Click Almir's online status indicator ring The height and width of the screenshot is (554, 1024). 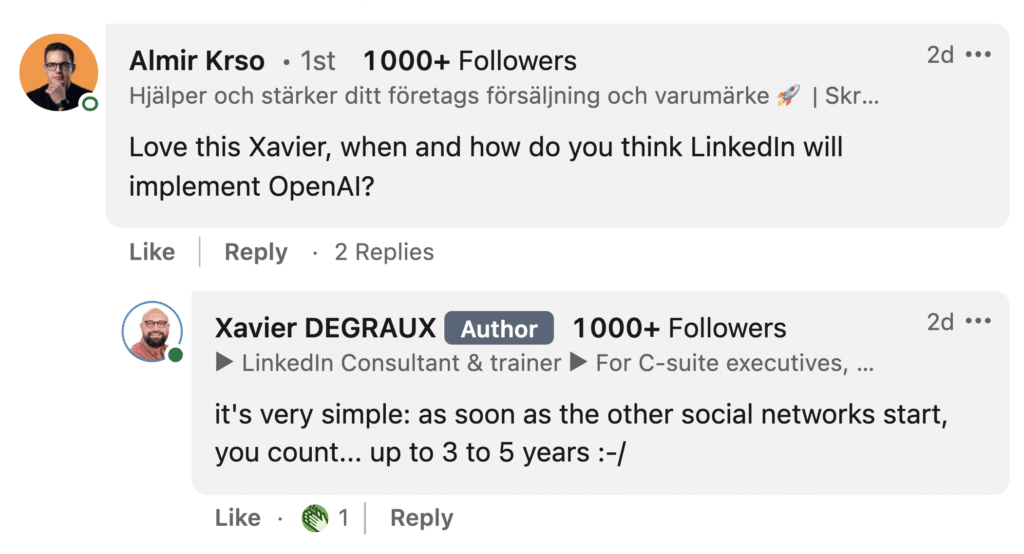pos(90,103)
